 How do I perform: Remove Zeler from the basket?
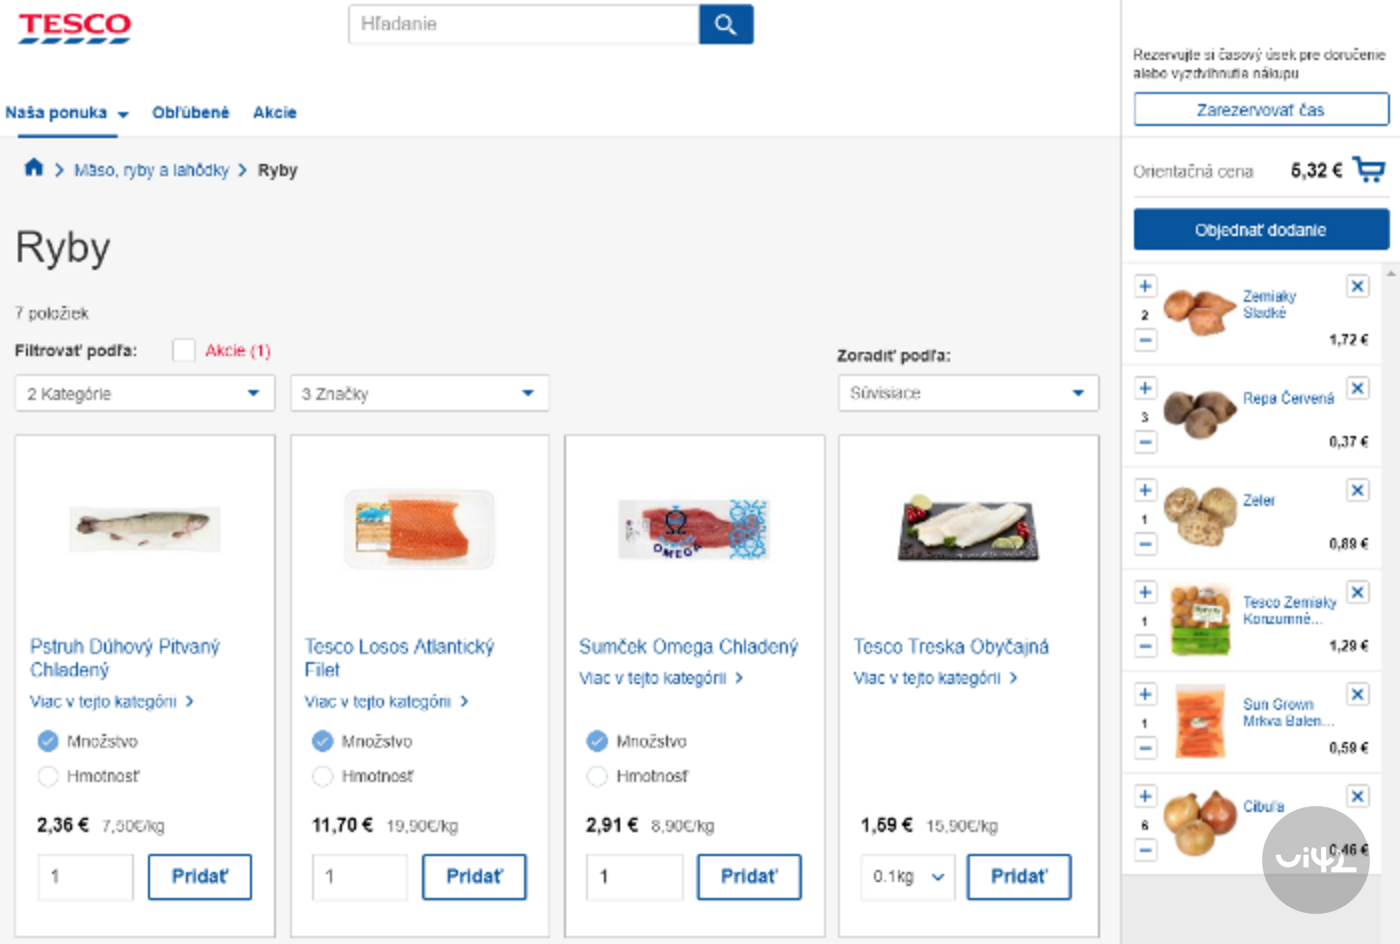click(1357, 490)
